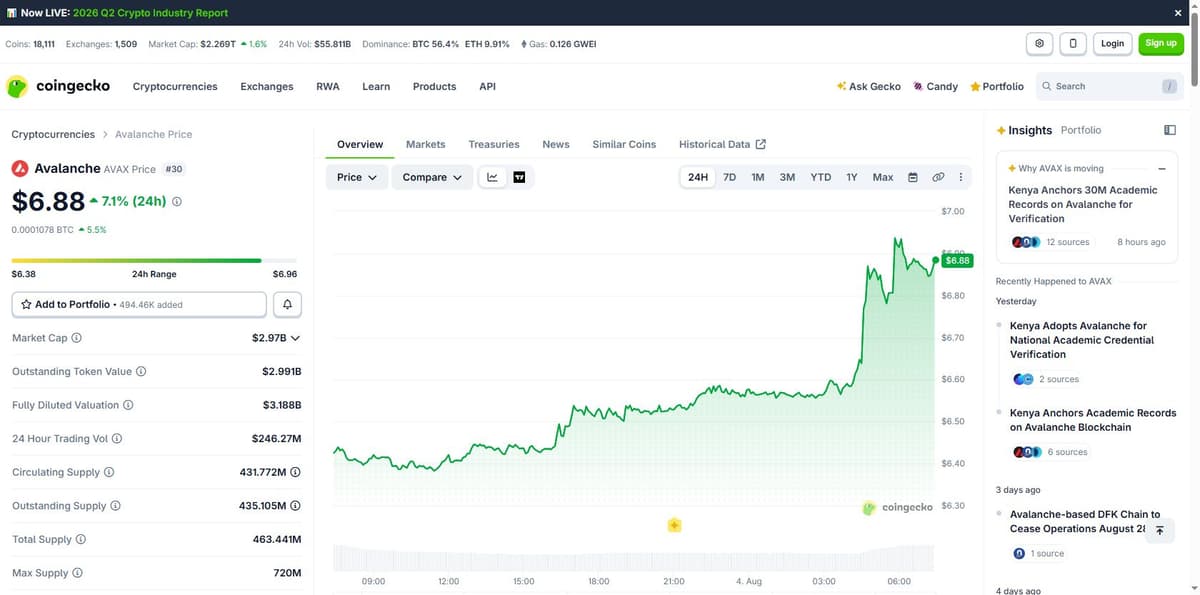Click the info icon beside 24 Hour Trading Vol
The image size is (1200, 595).
coord(117,438)
